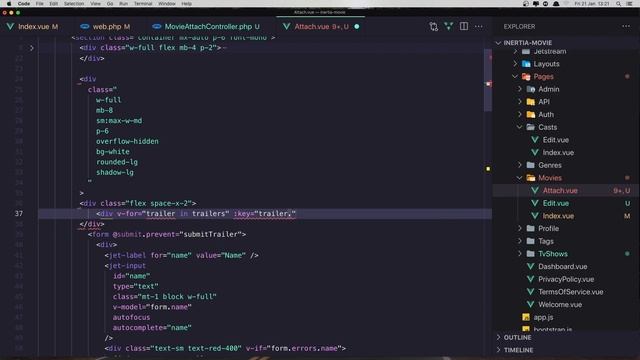Click the overflow-hidden class line

coord(127,141)
